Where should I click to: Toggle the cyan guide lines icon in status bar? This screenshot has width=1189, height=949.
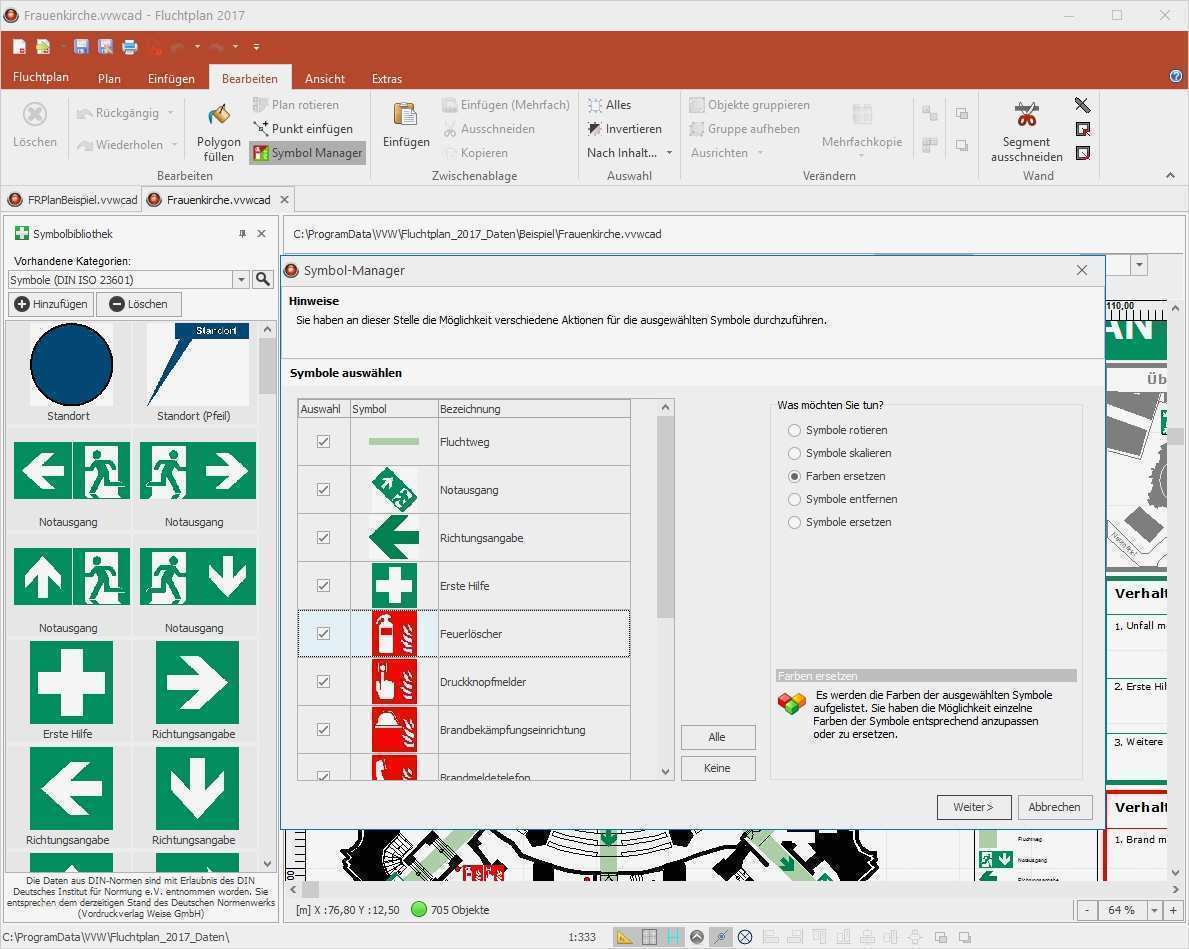click(673, 937)
